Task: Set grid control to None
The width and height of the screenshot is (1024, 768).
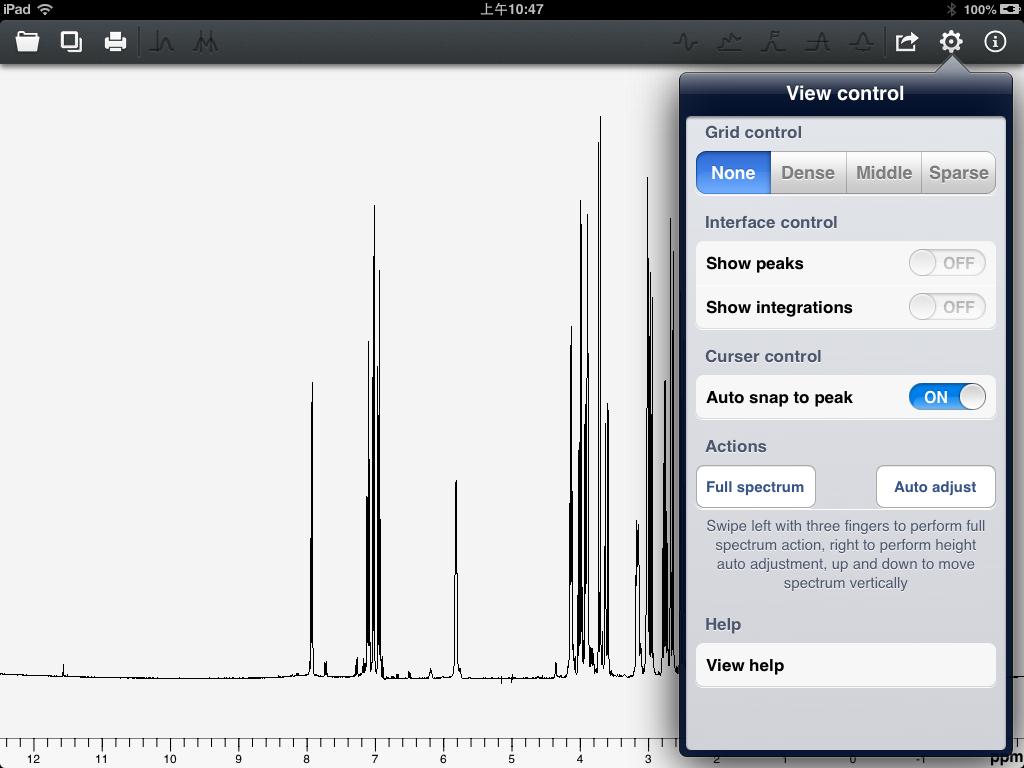Action: coord(733,172)
